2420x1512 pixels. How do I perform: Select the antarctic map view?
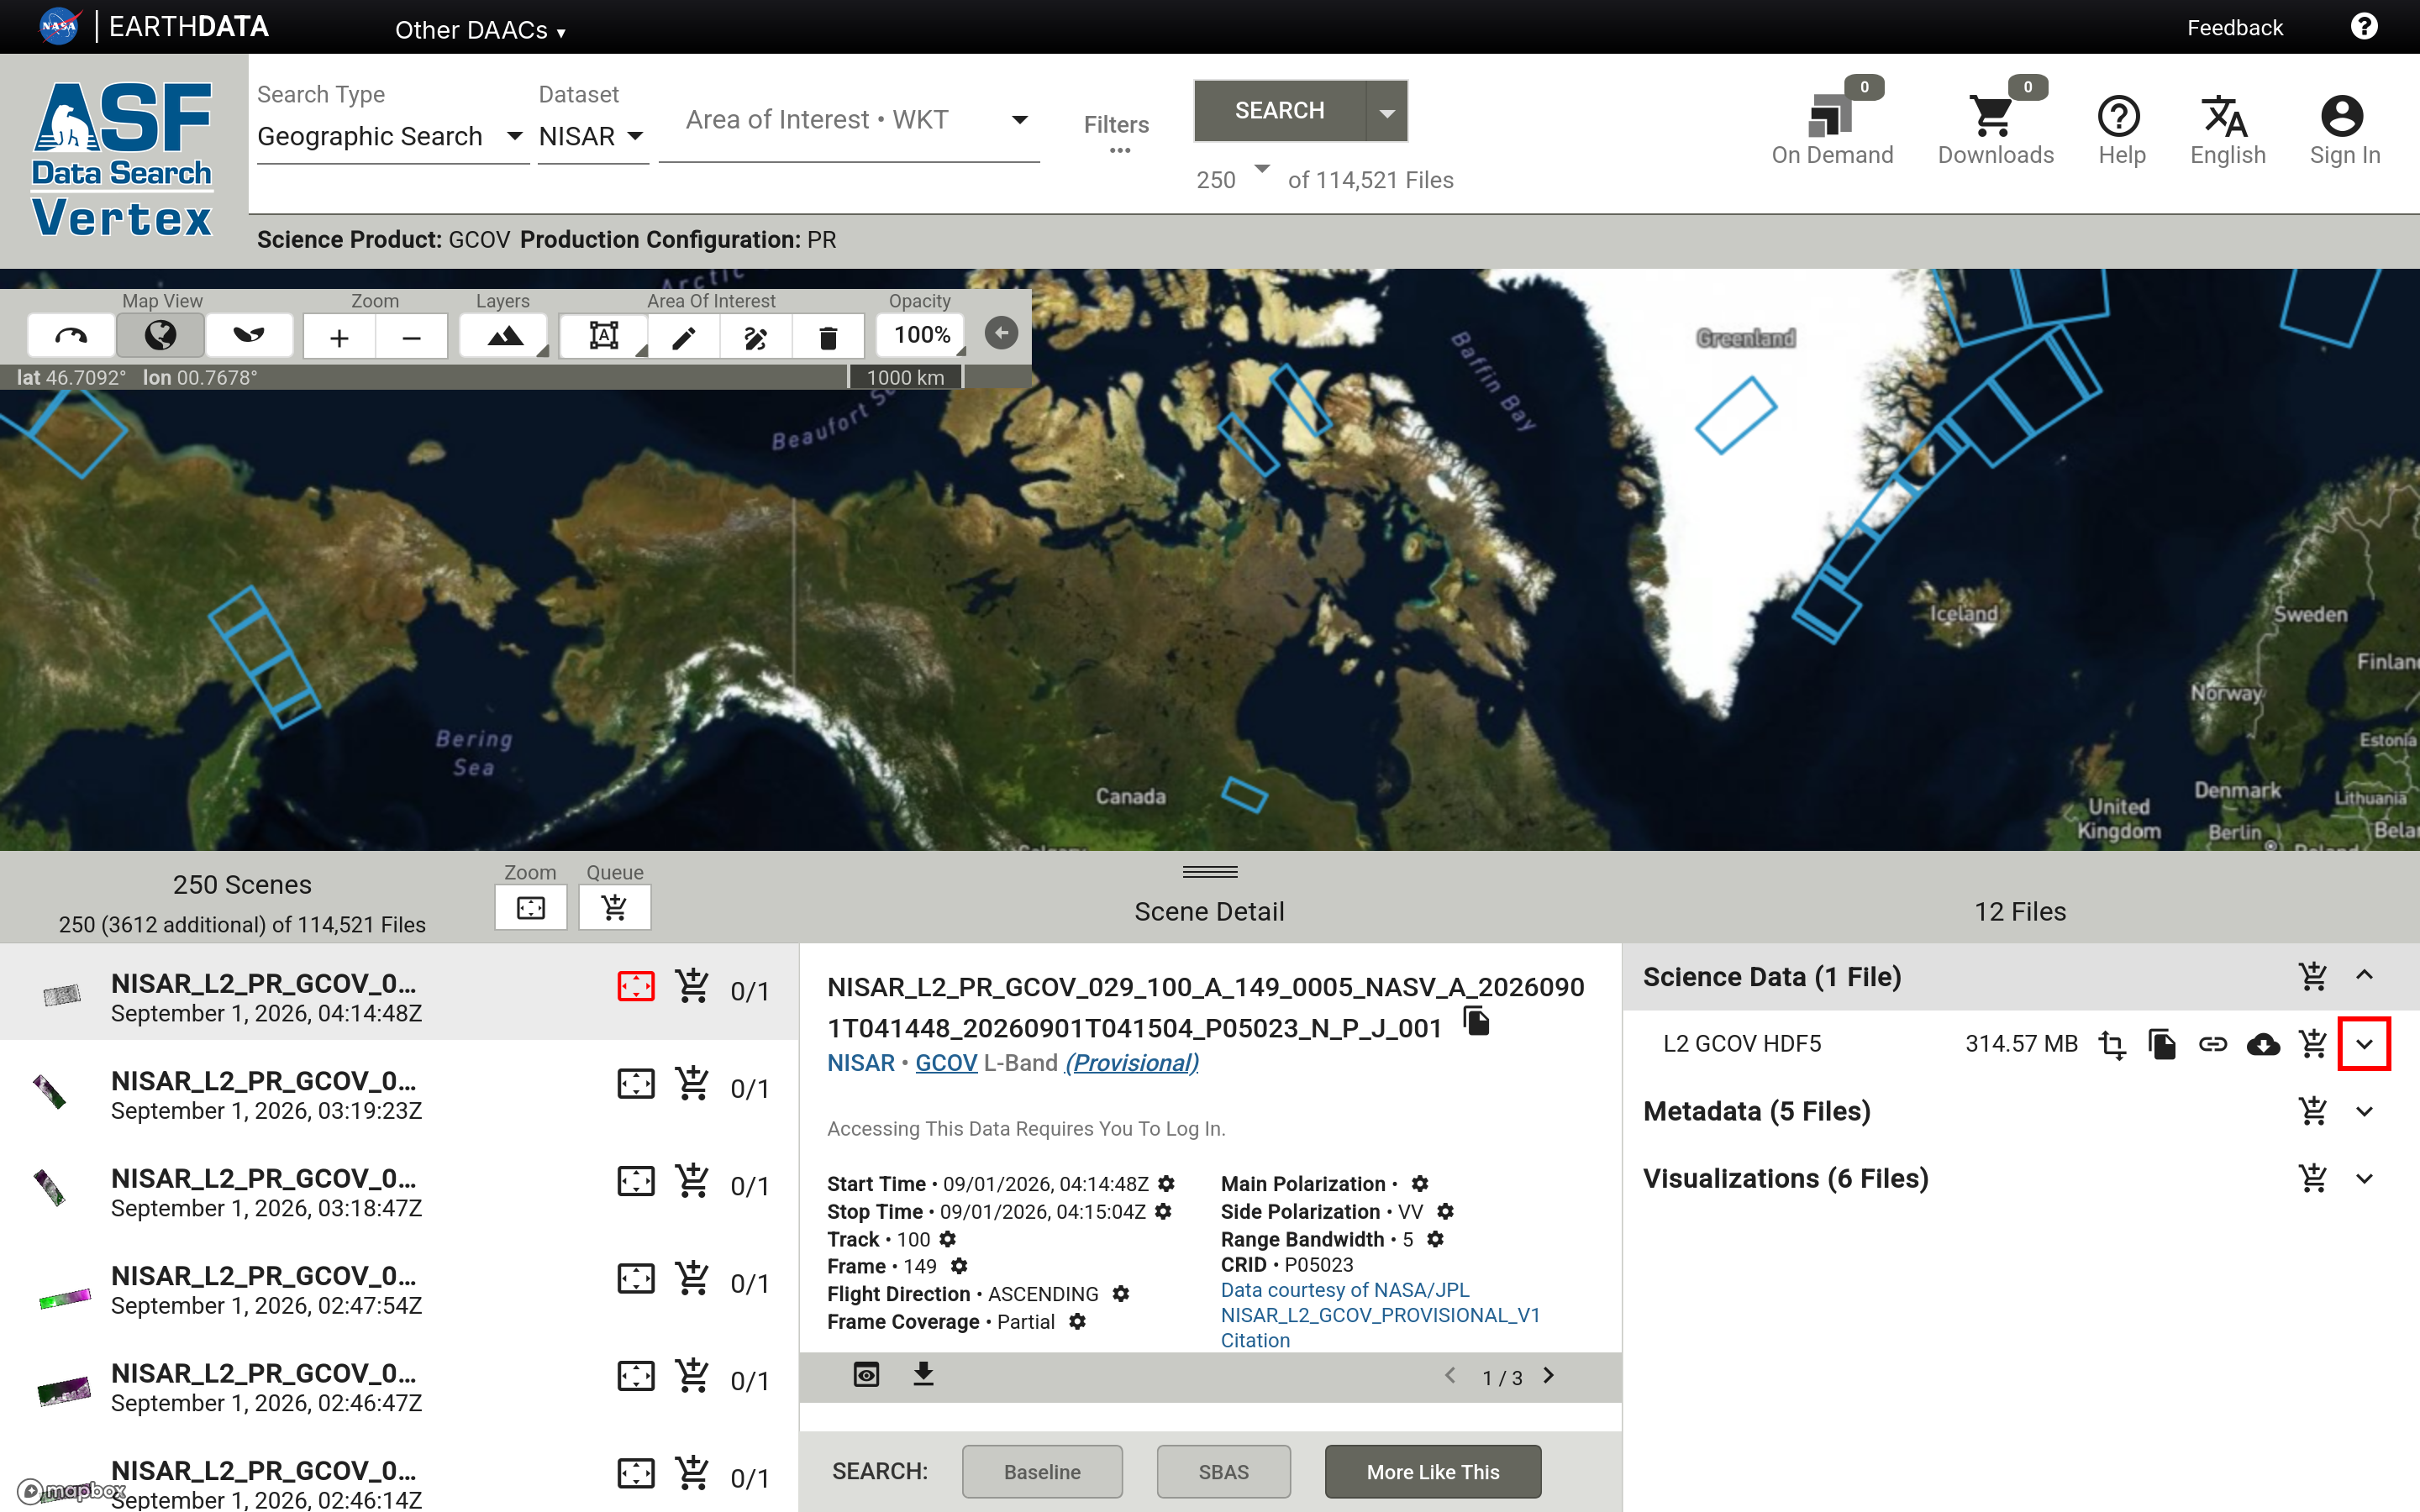tap(249, 336)
